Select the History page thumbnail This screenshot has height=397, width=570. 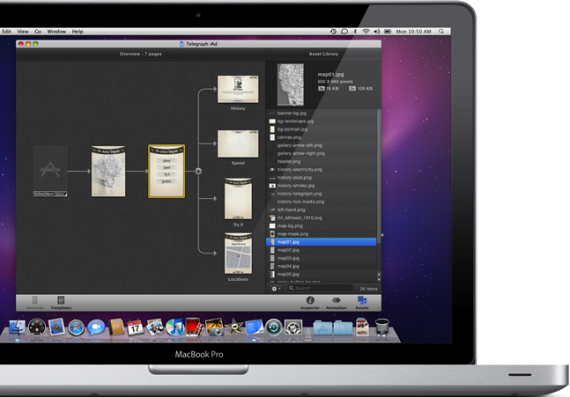pos(238,89)
